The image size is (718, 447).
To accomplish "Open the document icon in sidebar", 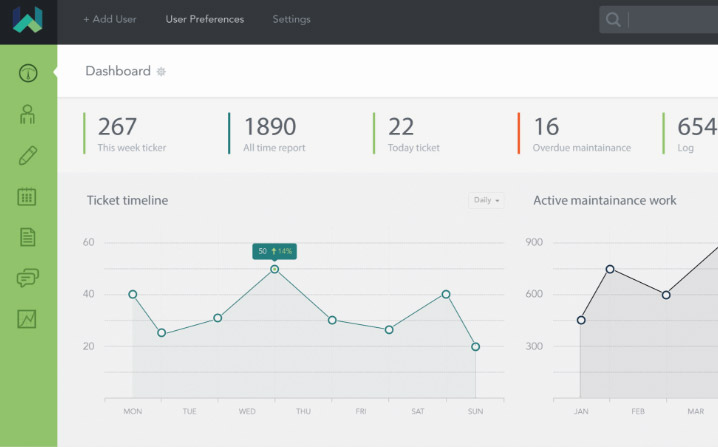I will [x=28, y=237].
